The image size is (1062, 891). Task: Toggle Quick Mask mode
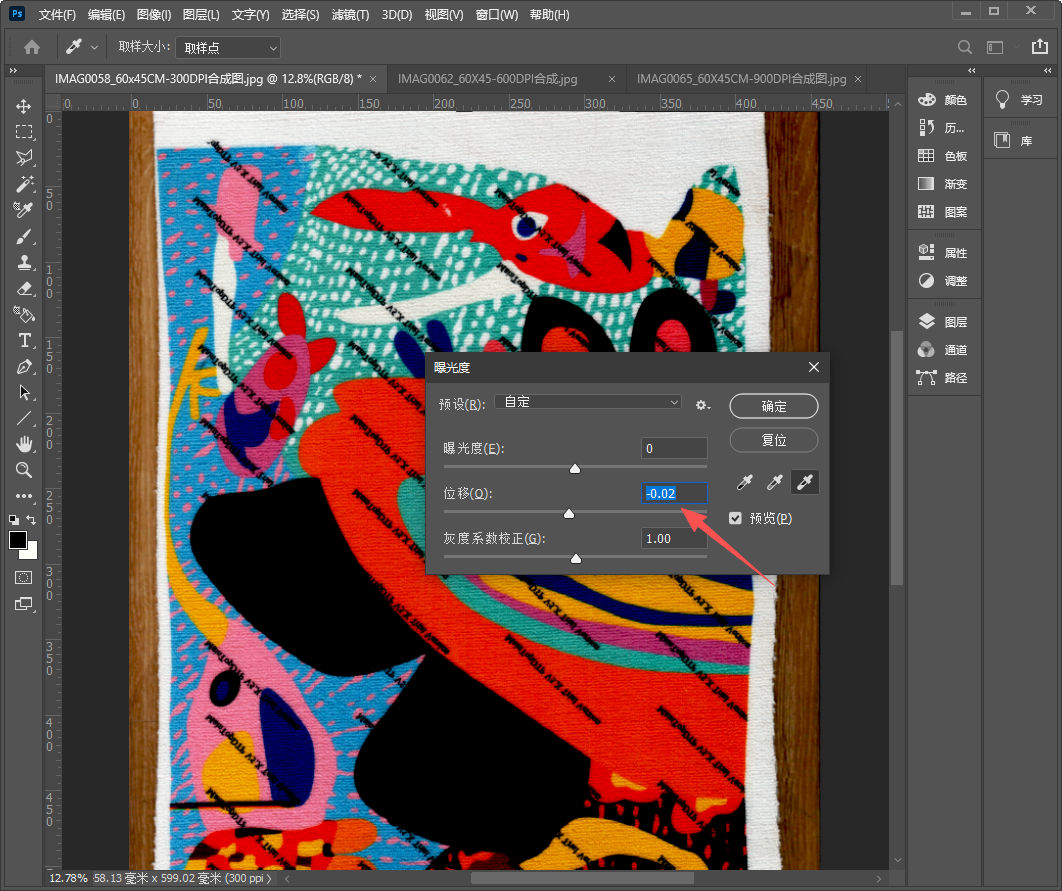[24, 577]
